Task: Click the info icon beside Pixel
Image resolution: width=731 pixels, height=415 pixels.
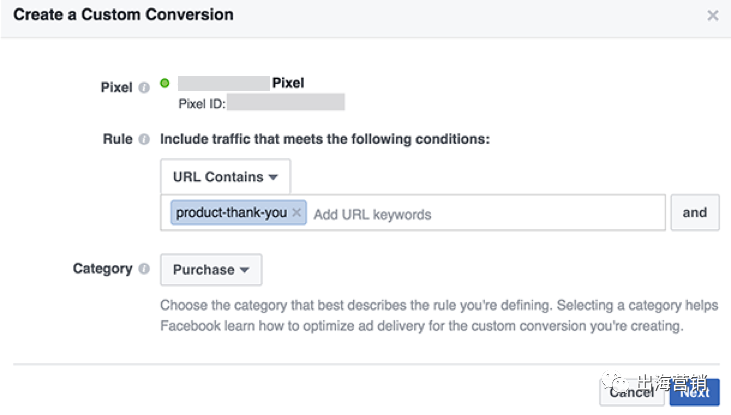Action: tap(144, 88)
